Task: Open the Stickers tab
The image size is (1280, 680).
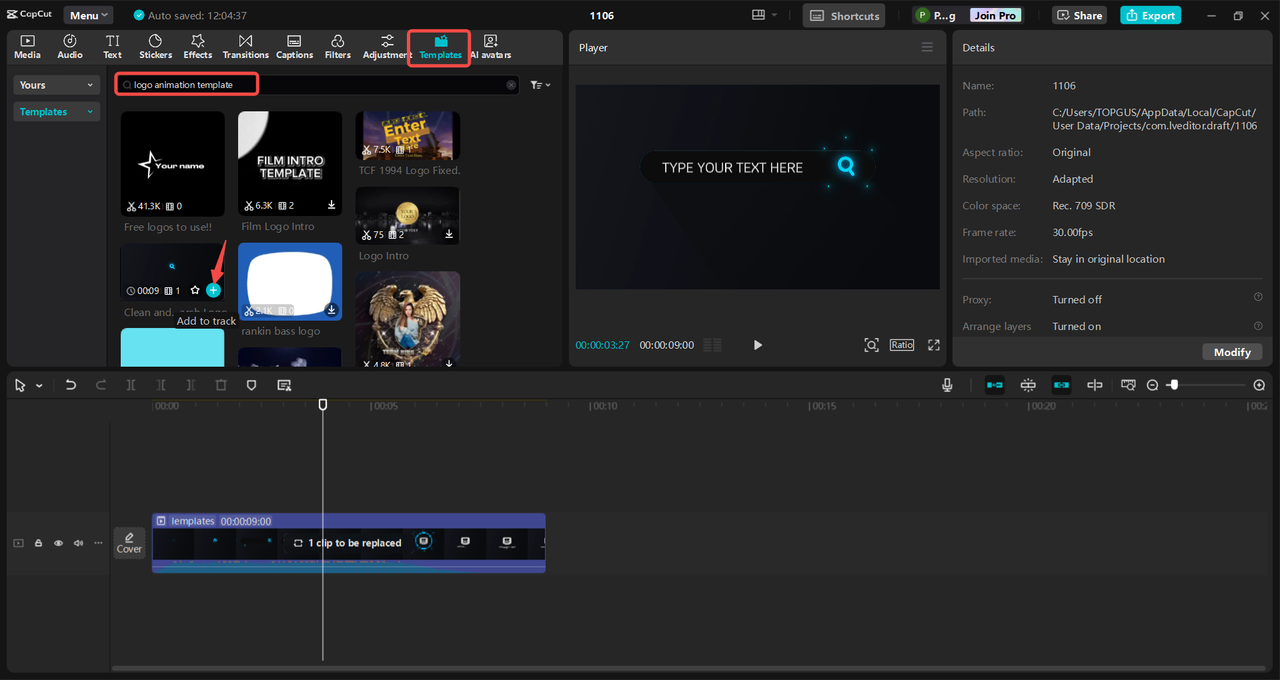Action: pyautogui.click(x=155, y=47)
